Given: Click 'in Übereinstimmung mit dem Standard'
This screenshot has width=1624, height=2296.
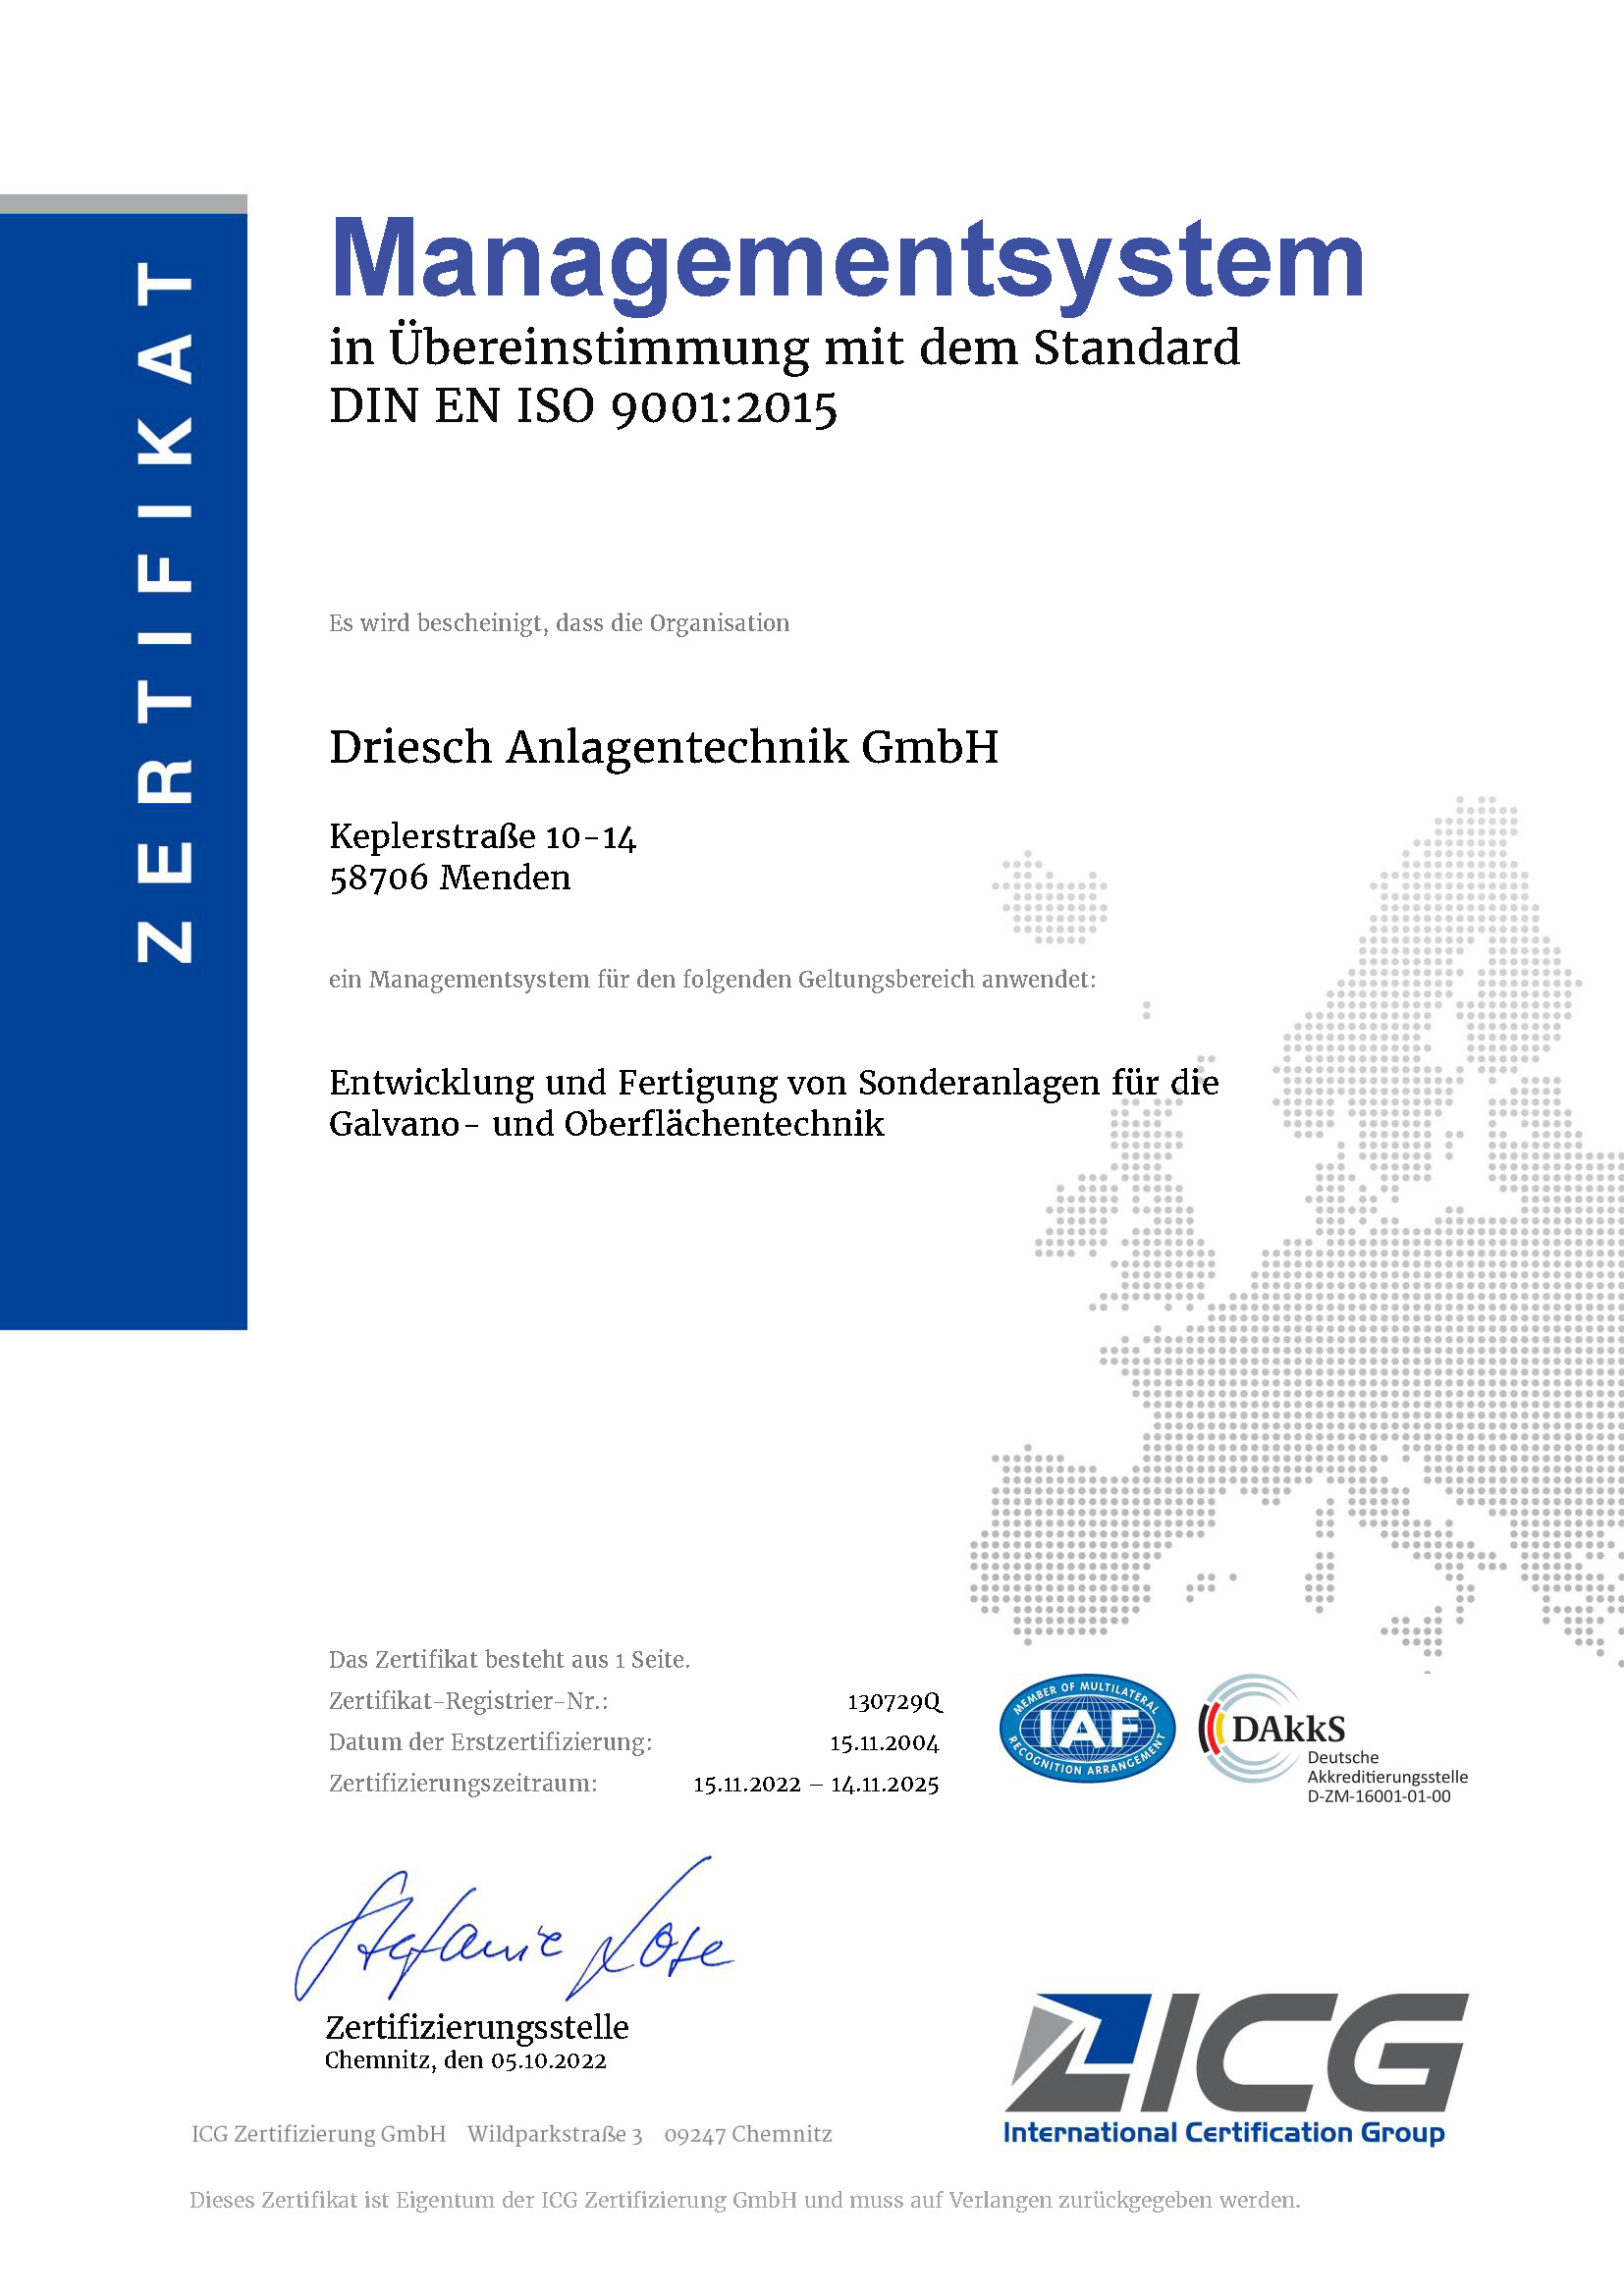Looking at the screenshot, I should pos(785,350).
